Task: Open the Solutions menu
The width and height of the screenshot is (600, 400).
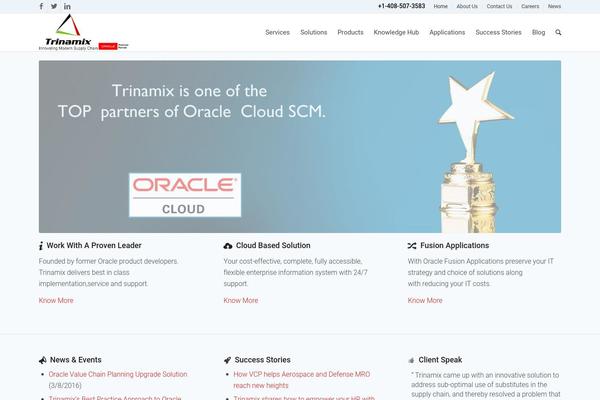Action: (314, 33)
